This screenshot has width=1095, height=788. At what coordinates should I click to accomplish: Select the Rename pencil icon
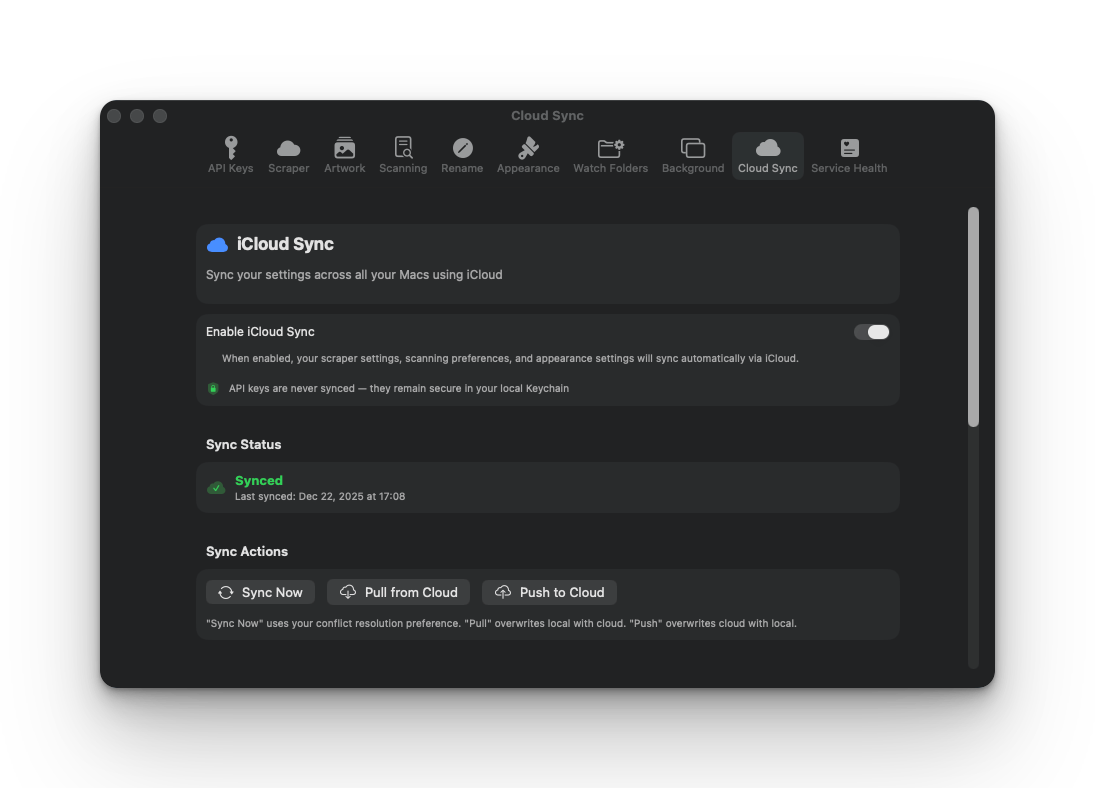coord(462,147)
